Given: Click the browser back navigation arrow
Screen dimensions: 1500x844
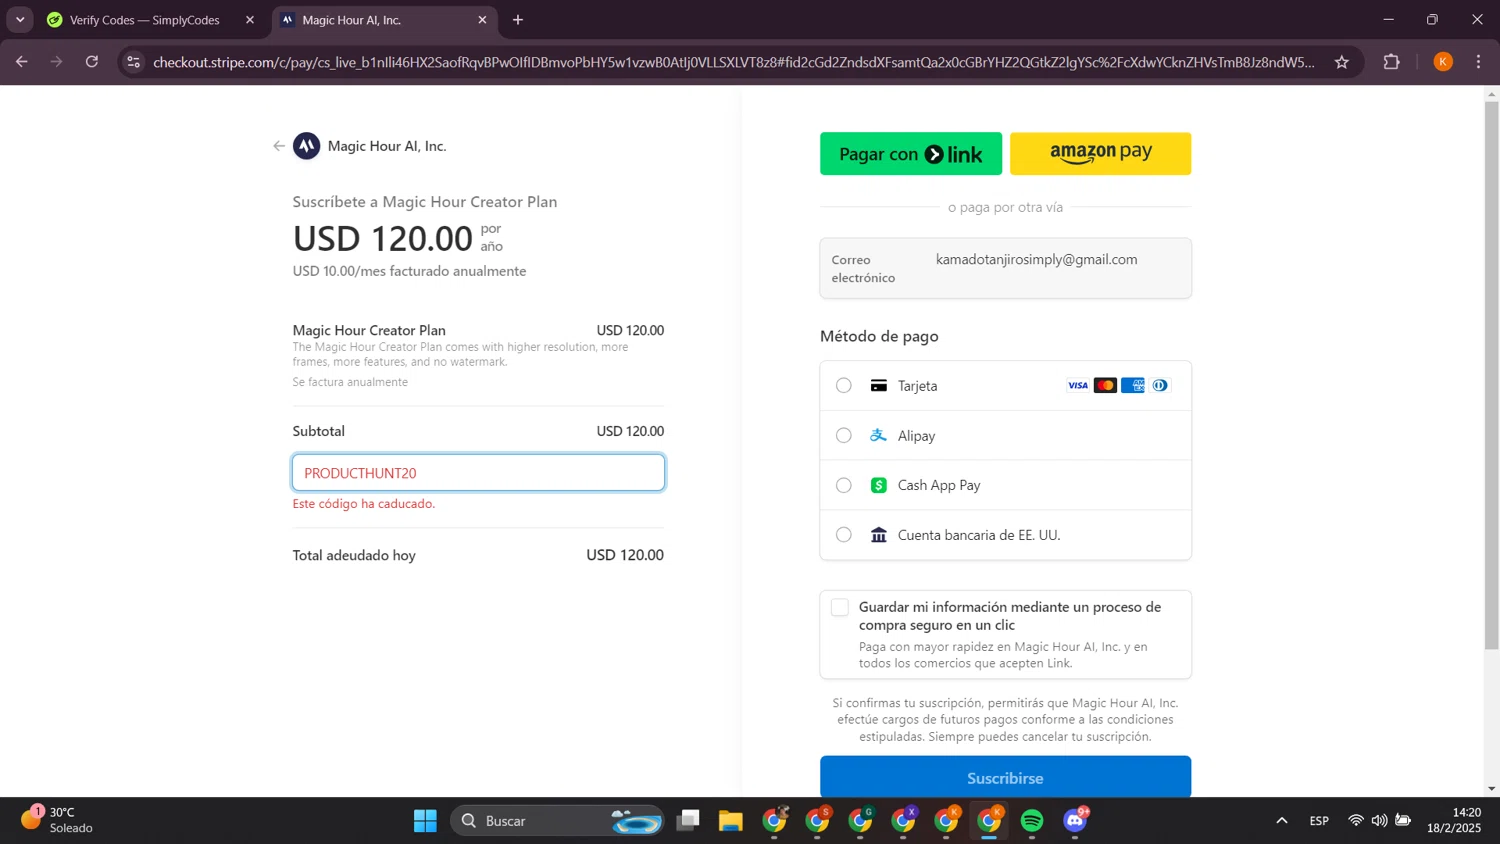Looking at the screenshot, I should pos(21,62).
